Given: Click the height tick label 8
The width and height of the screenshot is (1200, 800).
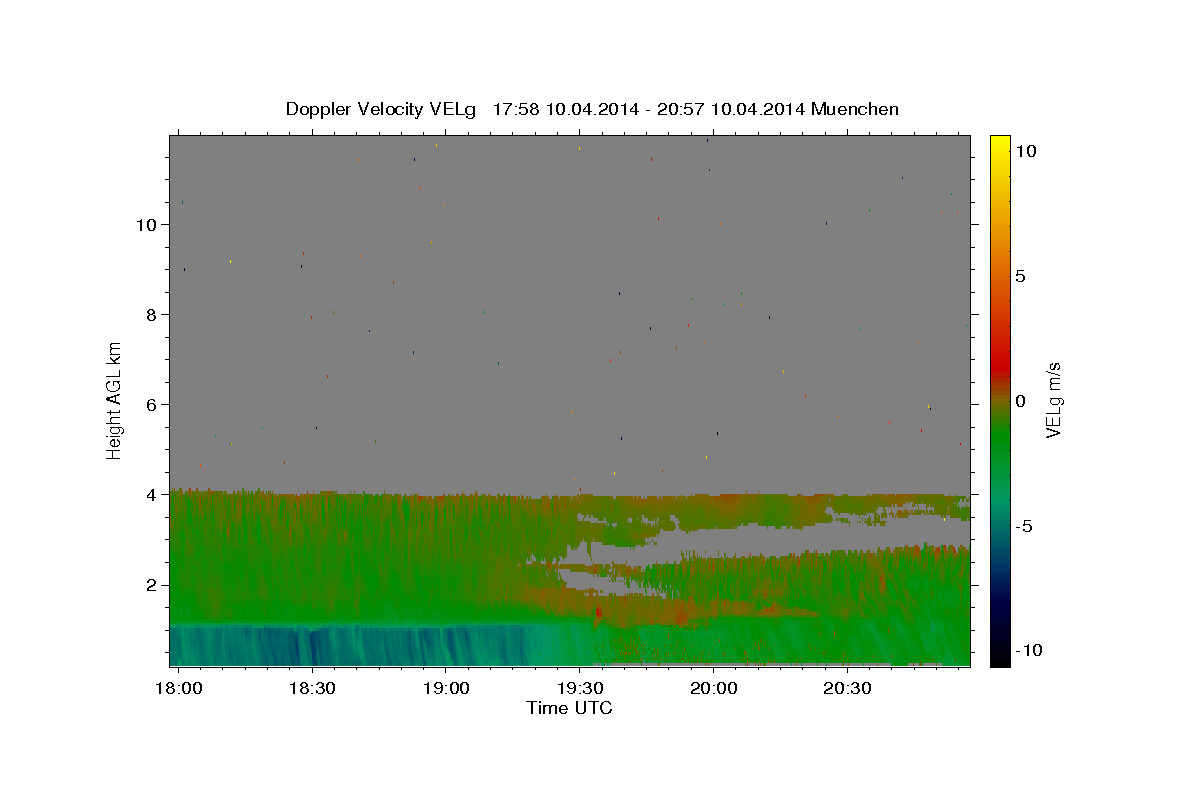Looking at the screenshot, I should 151,314.
